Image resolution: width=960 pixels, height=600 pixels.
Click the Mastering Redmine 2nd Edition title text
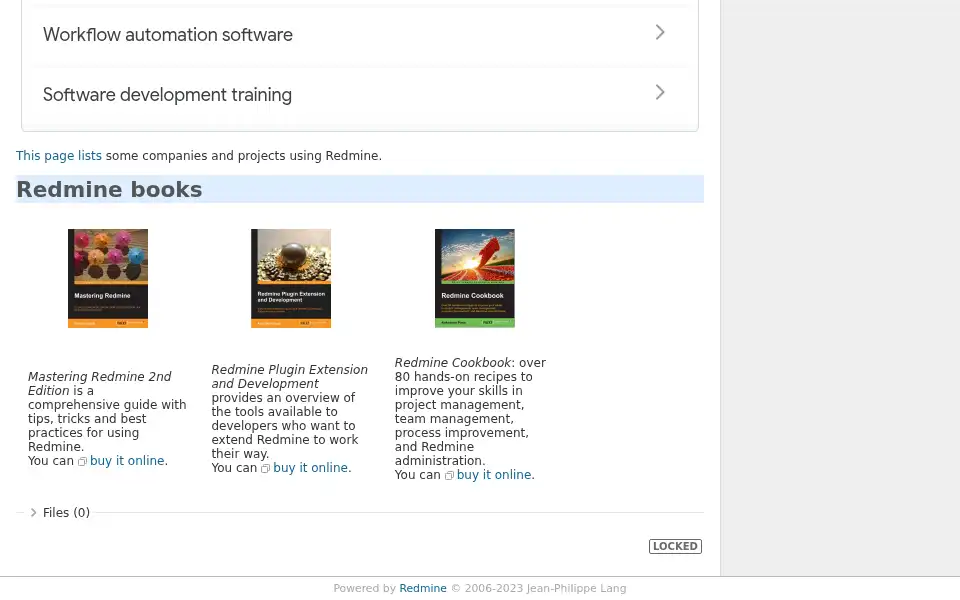click(x=99, y=383)
